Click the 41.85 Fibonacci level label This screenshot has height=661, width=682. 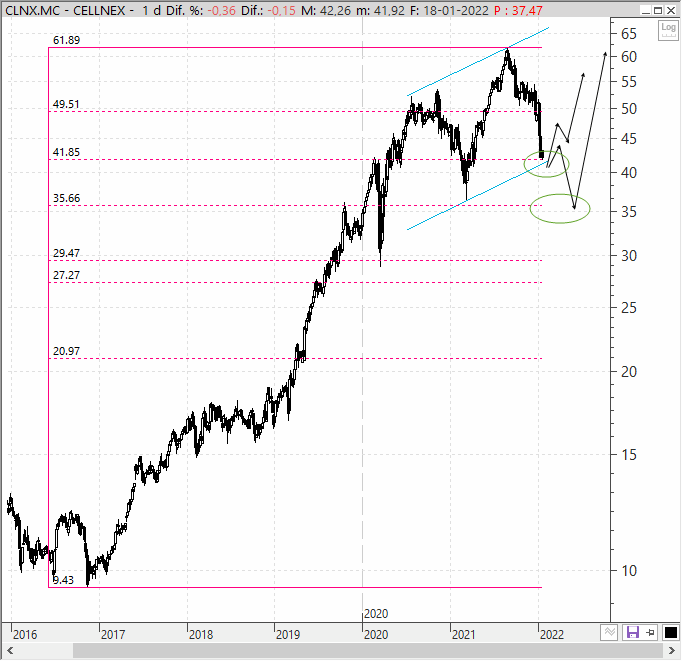click(67, 152)
